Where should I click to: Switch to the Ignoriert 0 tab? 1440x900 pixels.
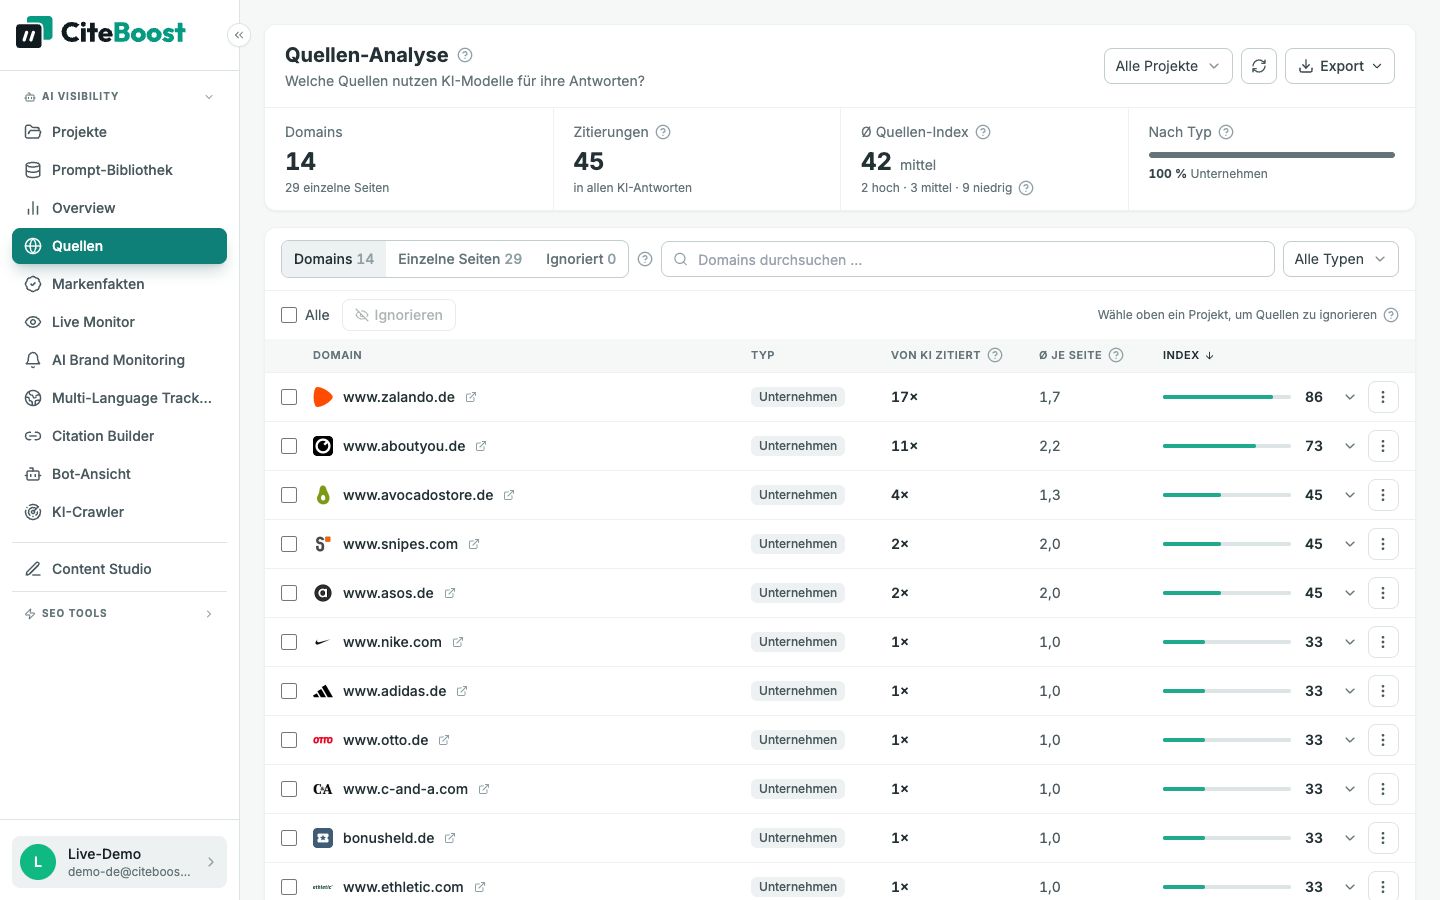(581, 259)
